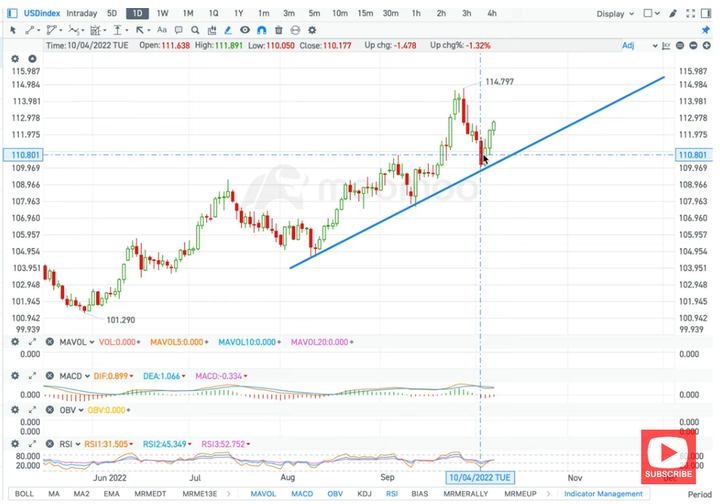The image size is (720, 504).
Task: Open Indicator Management
Action: (x=603, y=494)
